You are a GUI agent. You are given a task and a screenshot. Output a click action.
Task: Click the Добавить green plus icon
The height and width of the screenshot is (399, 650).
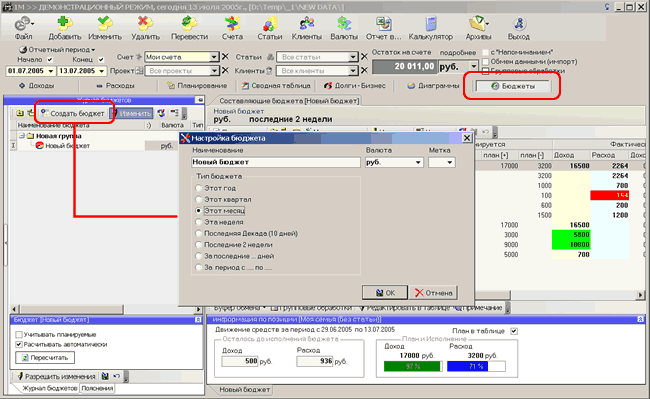click(64, 24)
